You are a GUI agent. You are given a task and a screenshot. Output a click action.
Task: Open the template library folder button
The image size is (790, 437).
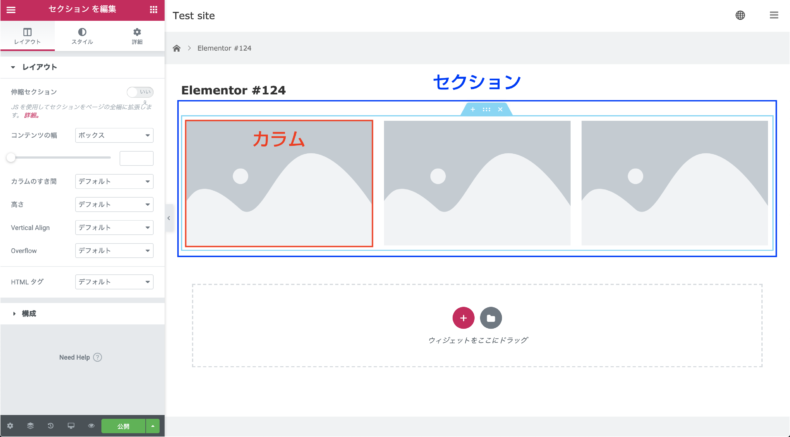tap(491, 318)
